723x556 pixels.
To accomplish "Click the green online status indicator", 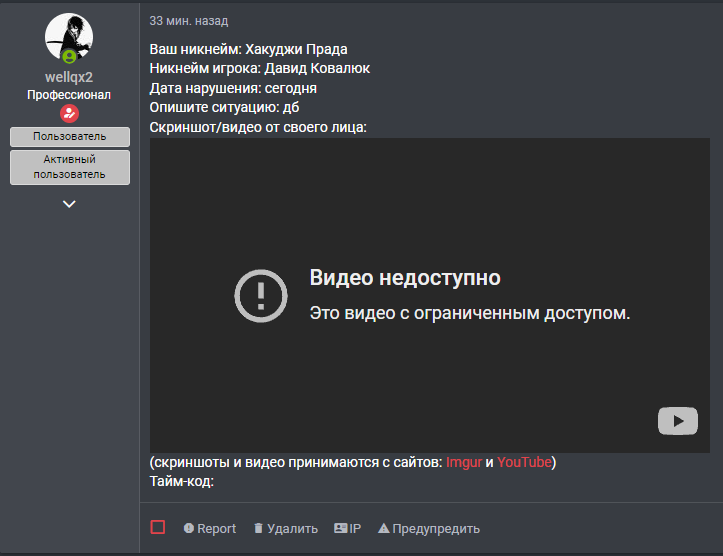I will (69, 57).
